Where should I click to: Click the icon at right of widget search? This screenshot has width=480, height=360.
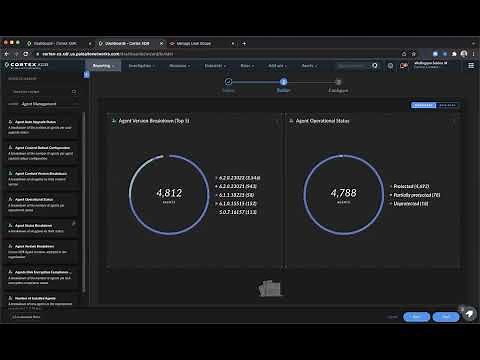[x=74, y=92]
